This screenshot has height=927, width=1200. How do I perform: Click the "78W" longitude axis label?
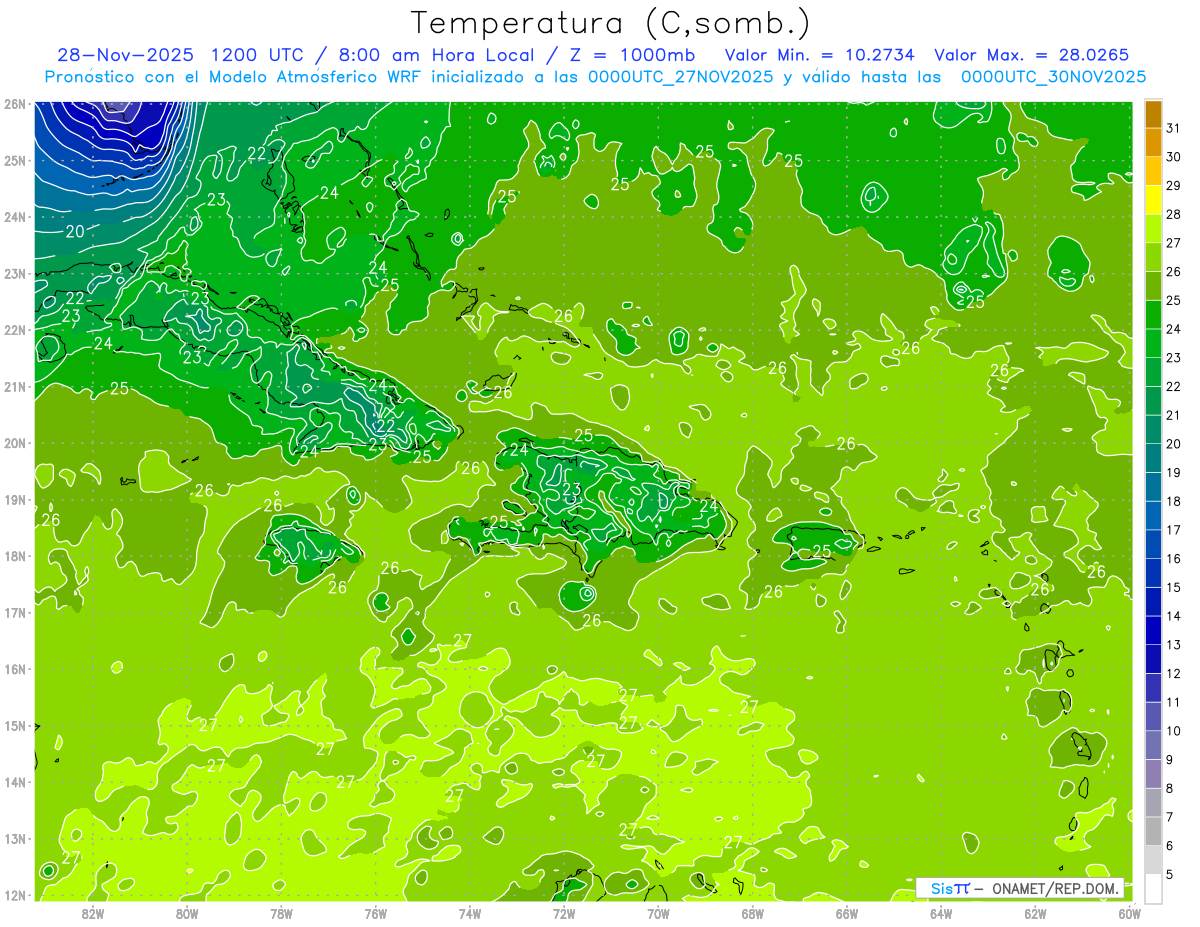click(281, 912)
